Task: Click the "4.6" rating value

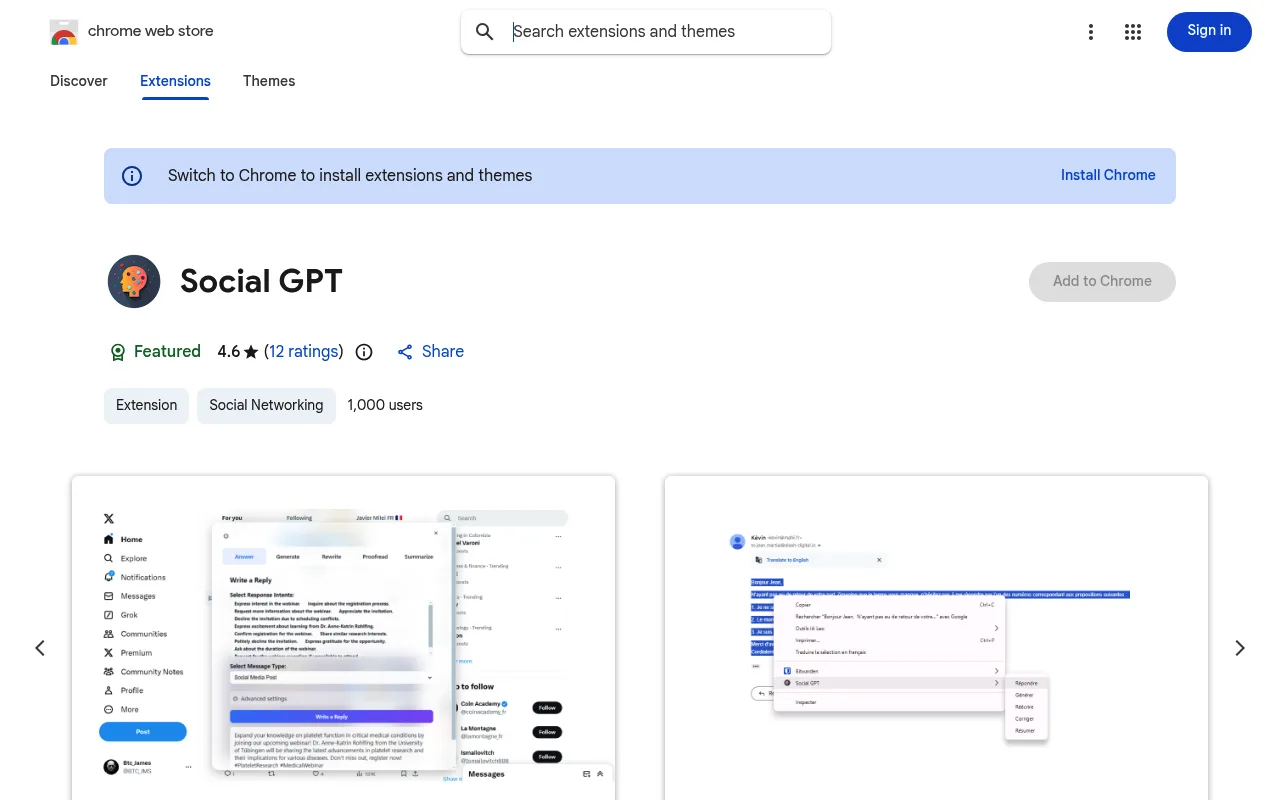Action: click(229, 352)
